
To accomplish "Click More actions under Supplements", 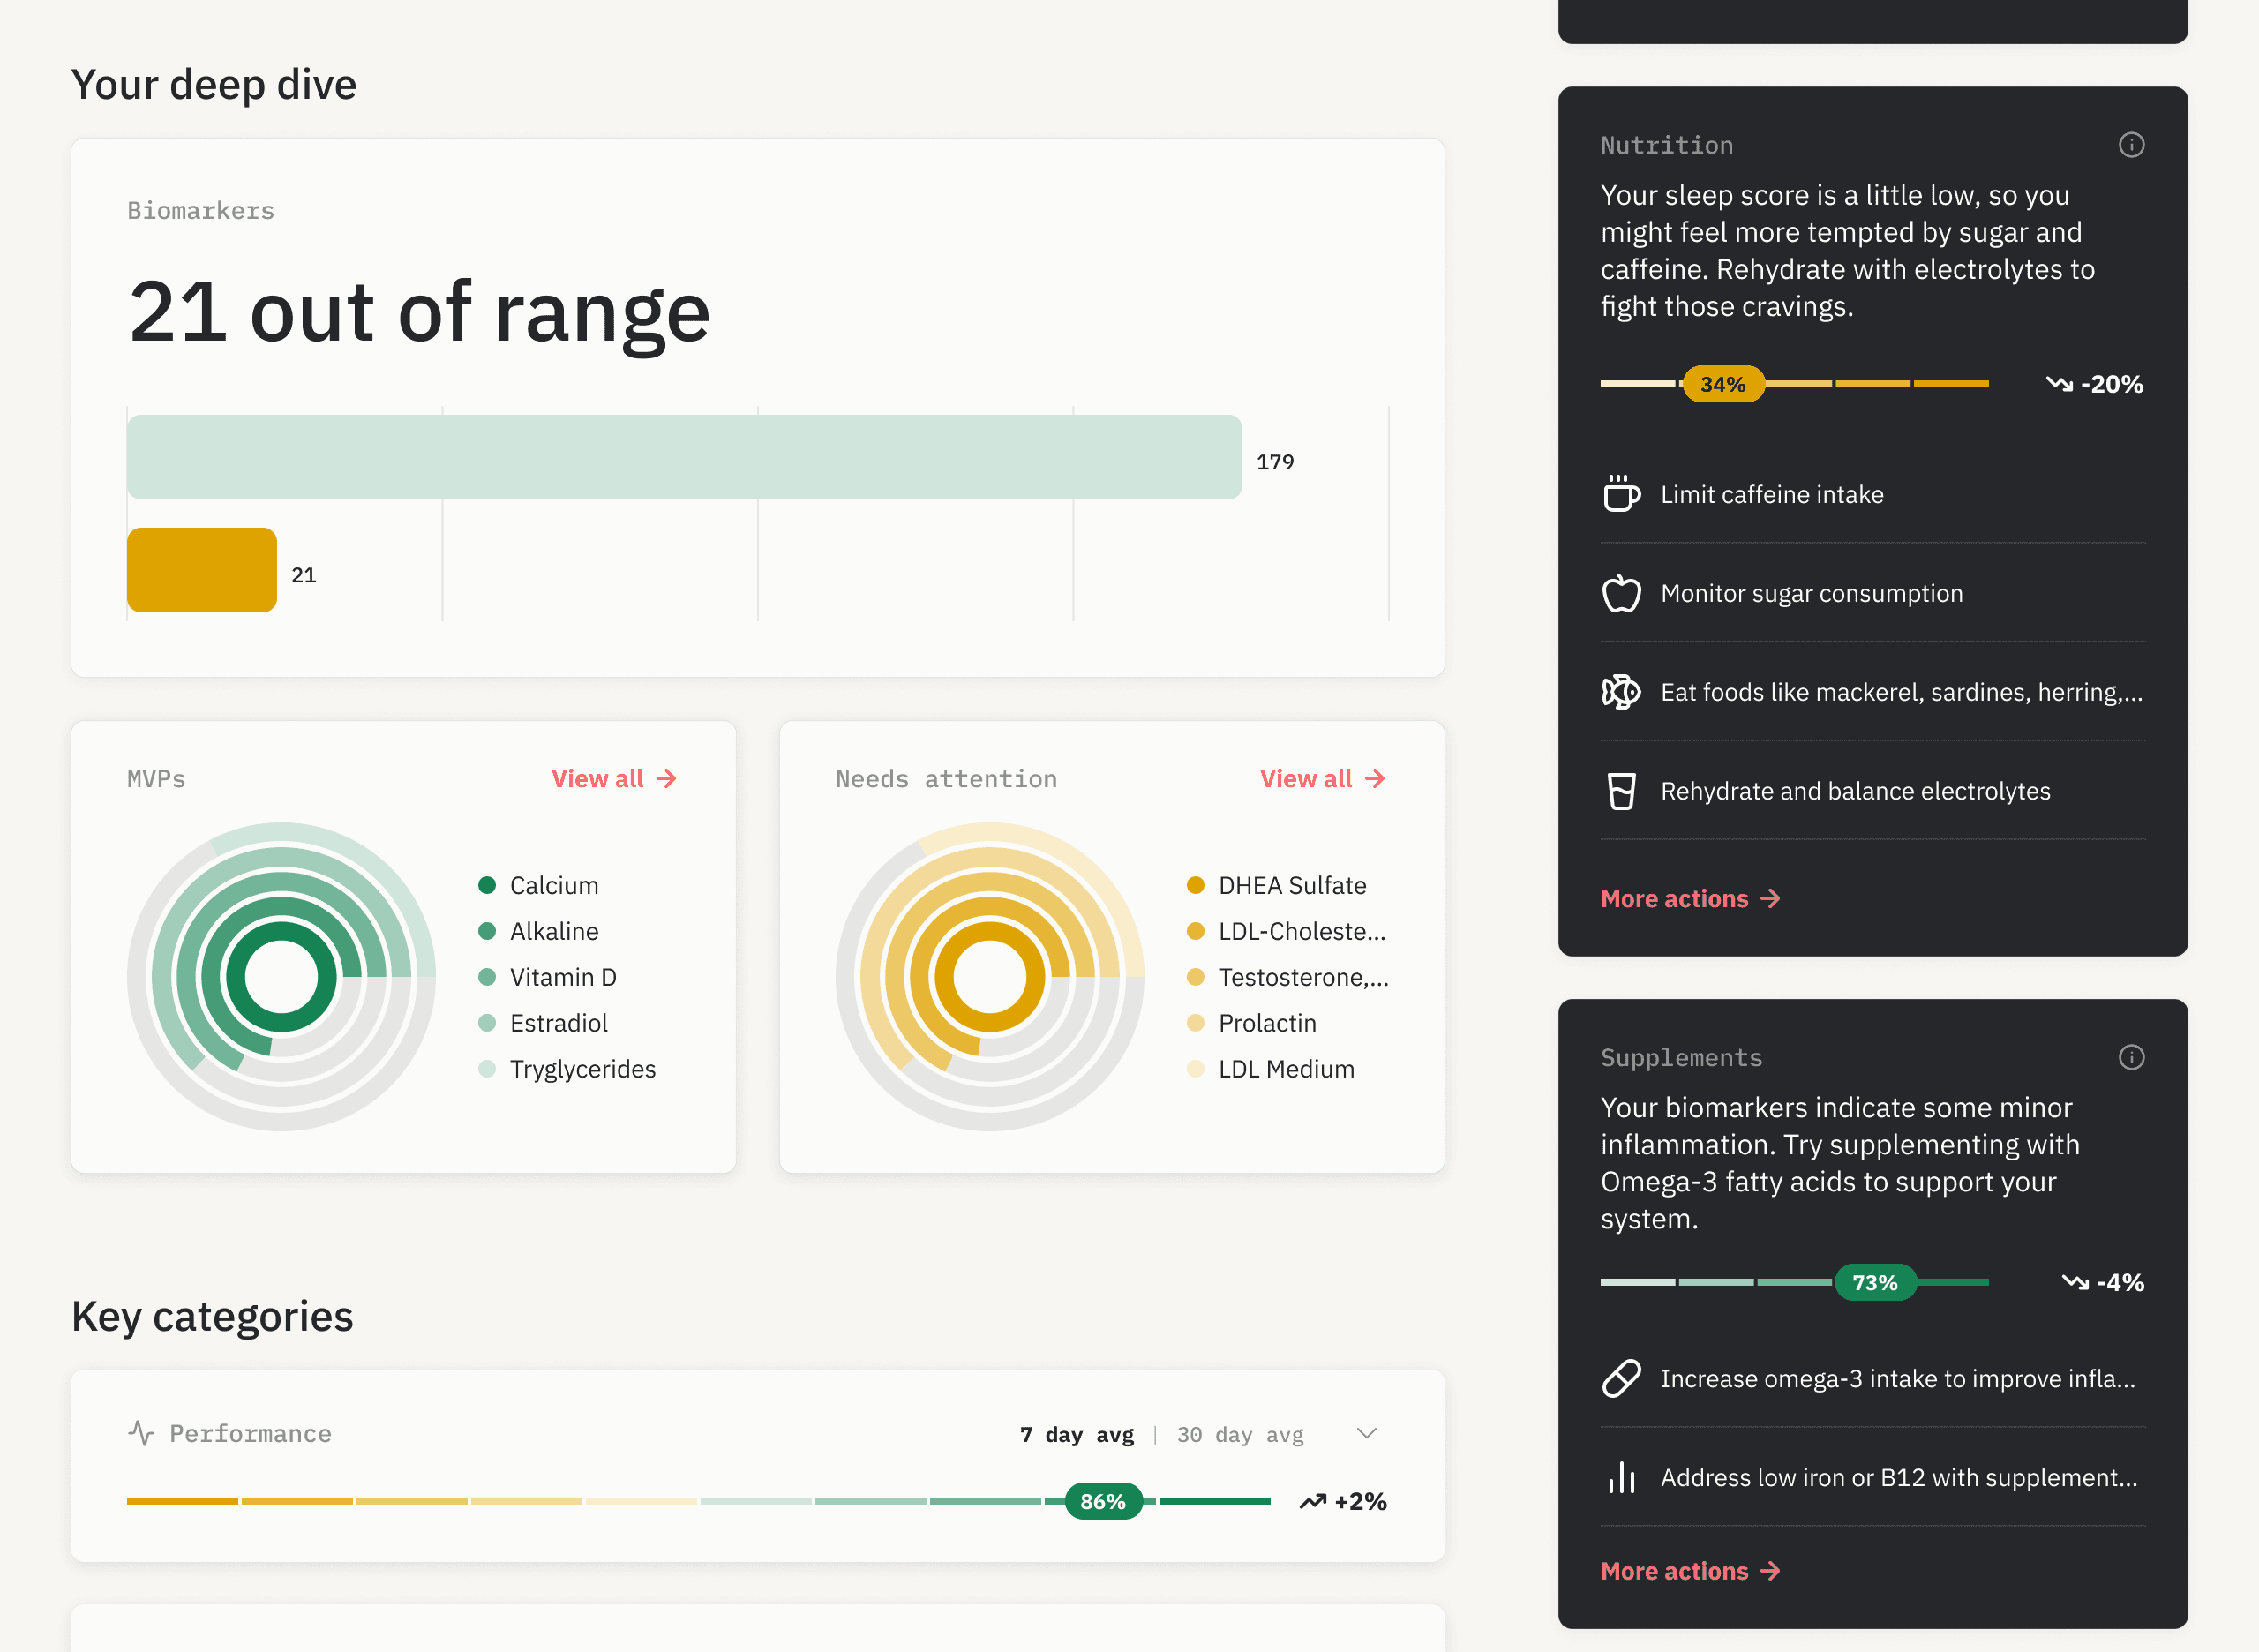I will coord(1690,1570).
